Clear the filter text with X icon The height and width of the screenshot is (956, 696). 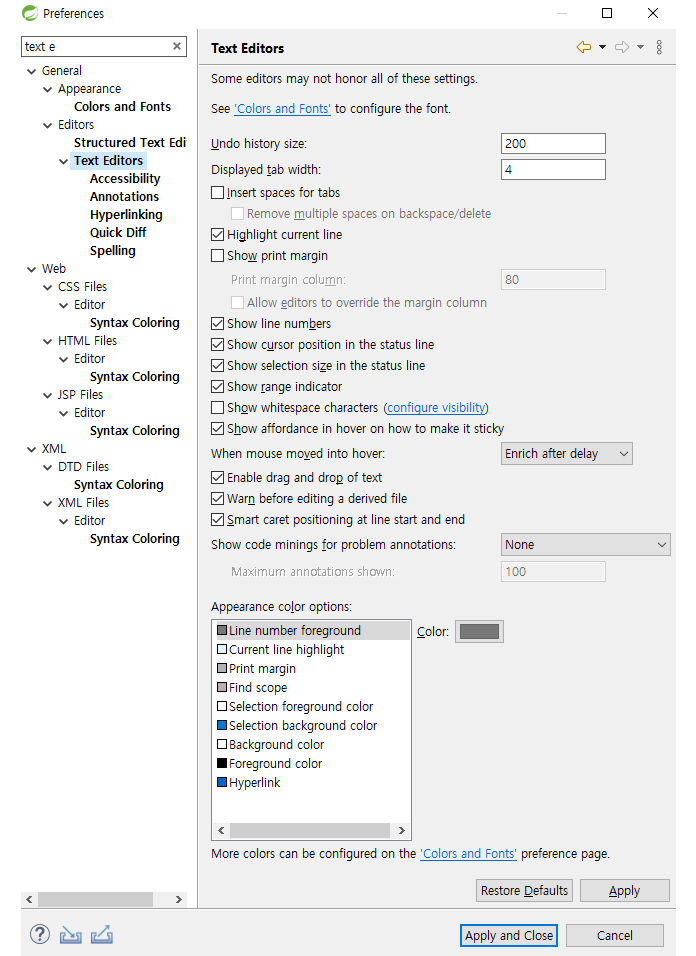tap(177, 46)
